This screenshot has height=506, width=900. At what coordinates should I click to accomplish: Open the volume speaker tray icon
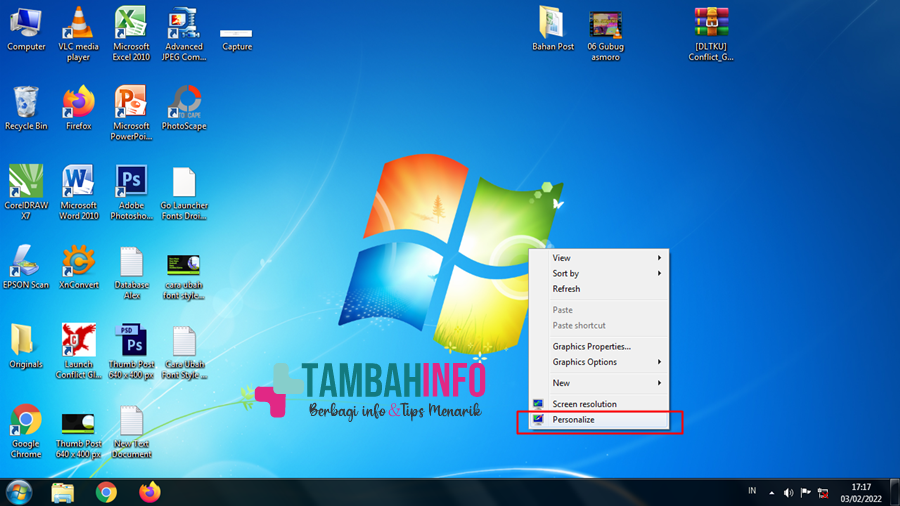tap(789, 493)
